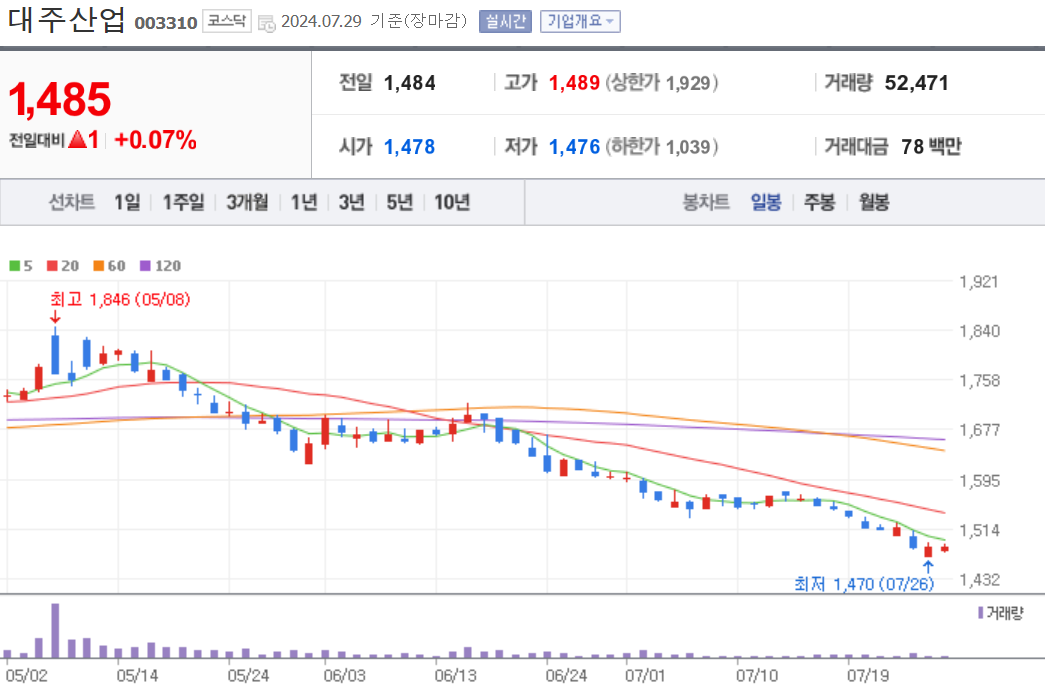Screen dimensions: 1045x688
Task: Click the 하한가 1,039 lower limit text
Action: coord(661,147)
